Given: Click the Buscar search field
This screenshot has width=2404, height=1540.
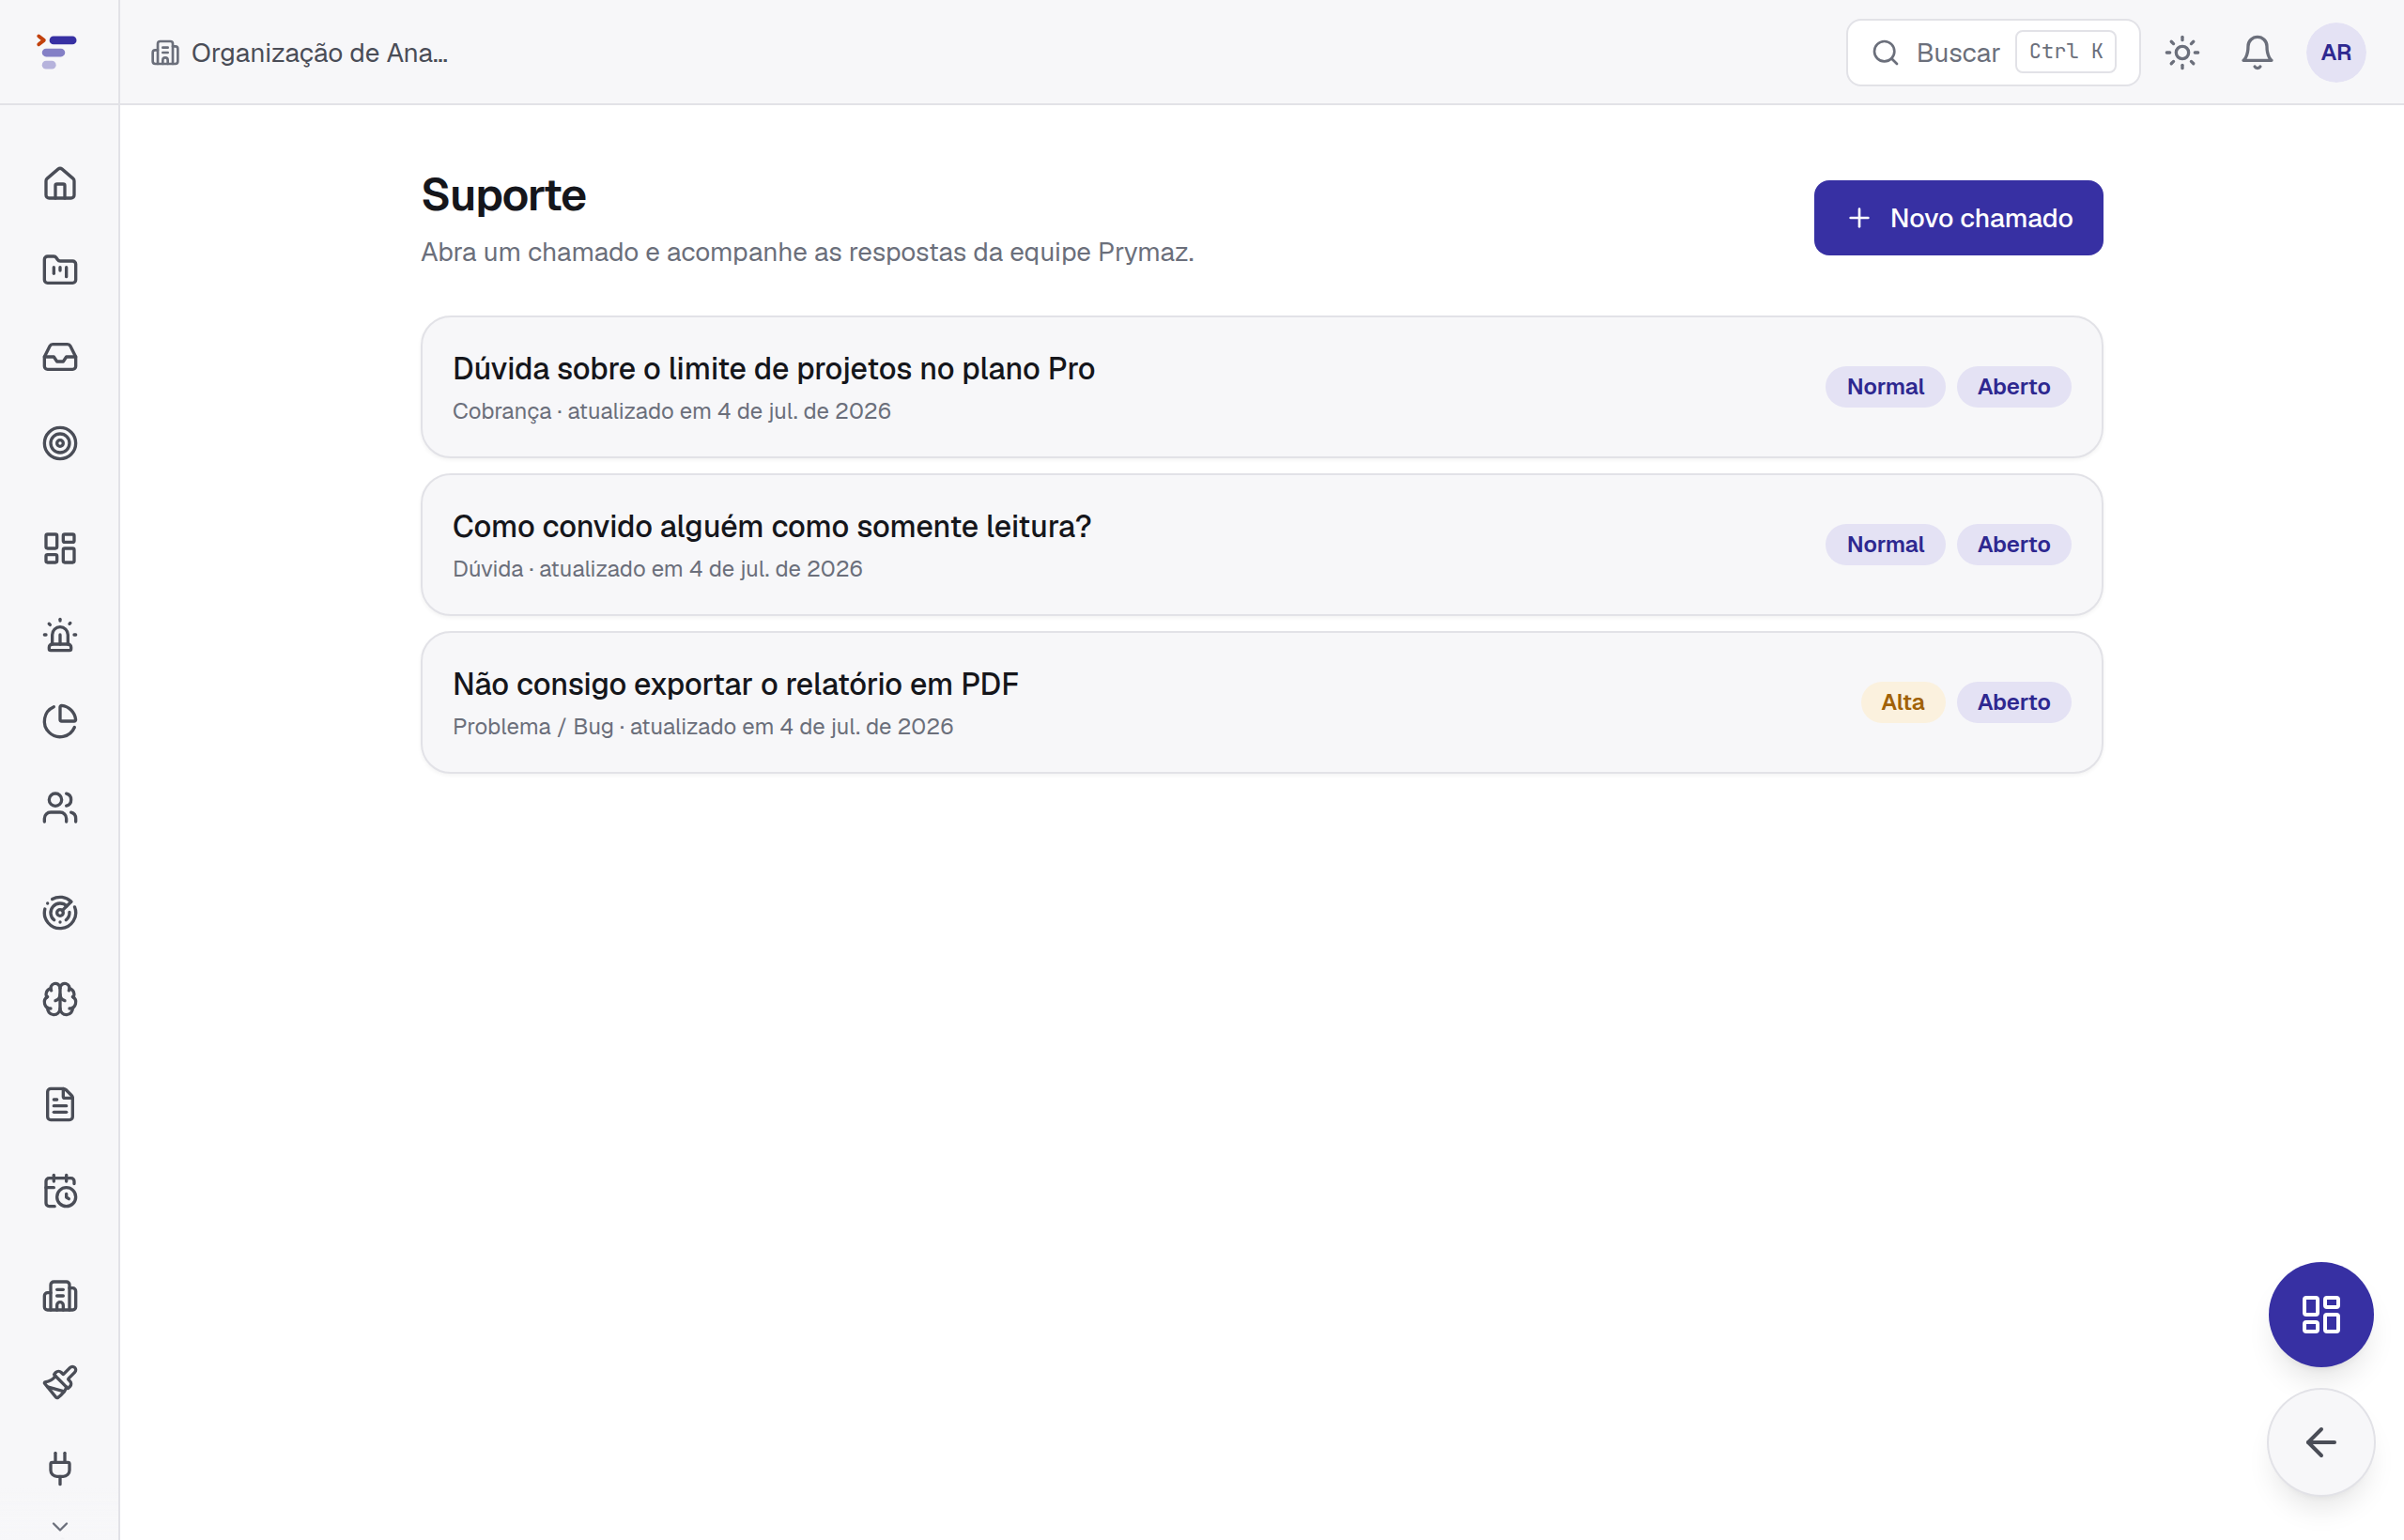Looking at the screenshot, I should tap(1992, 52).
